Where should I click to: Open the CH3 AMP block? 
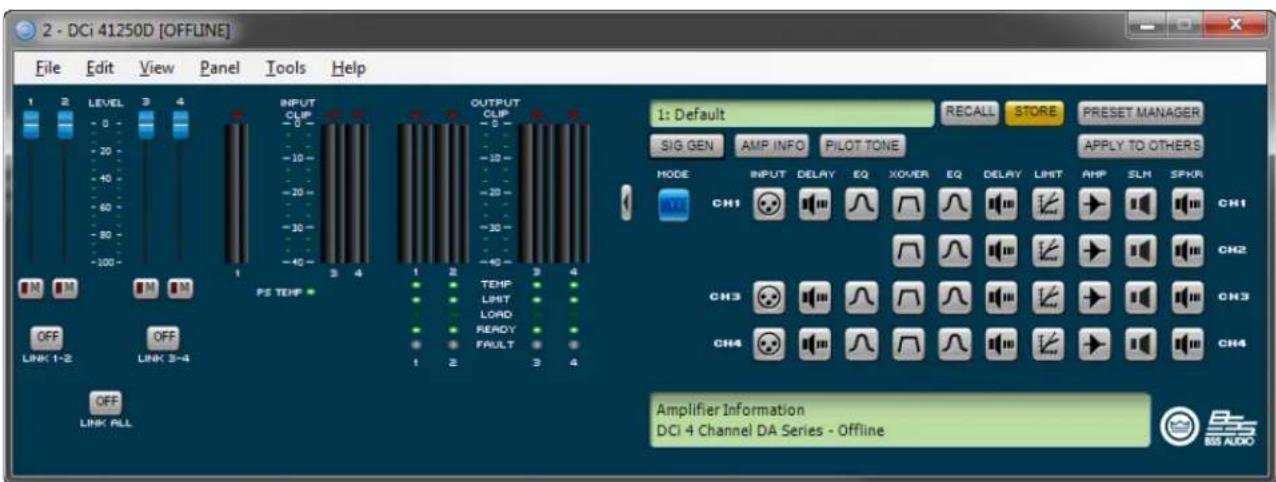(1092, 297)
